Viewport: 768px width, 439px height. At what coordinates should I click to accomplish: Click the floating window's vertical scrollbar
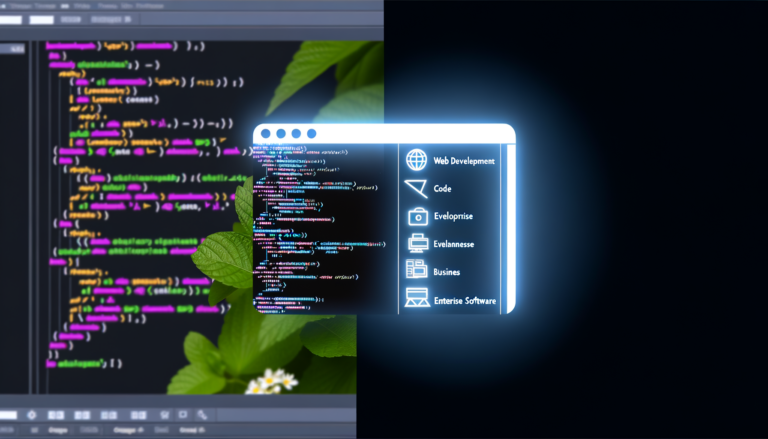tap(511, 228)
